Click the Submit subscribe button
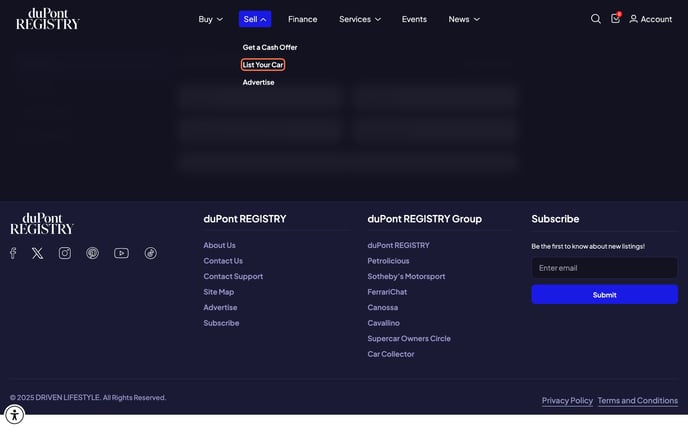Image resolution: width=688 pixels, height=448 pixels. tap(605, 294)
